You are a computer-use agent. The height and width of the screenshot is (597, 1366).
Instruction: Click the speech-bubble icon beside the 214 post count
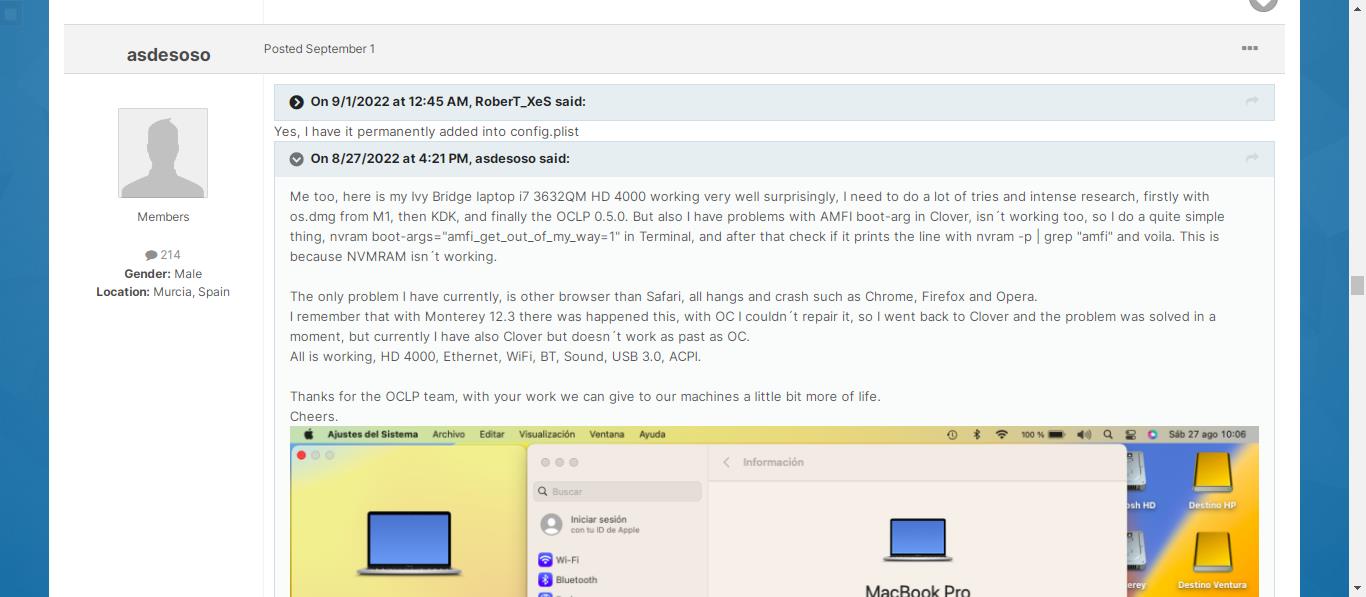(x=153, y=254)
